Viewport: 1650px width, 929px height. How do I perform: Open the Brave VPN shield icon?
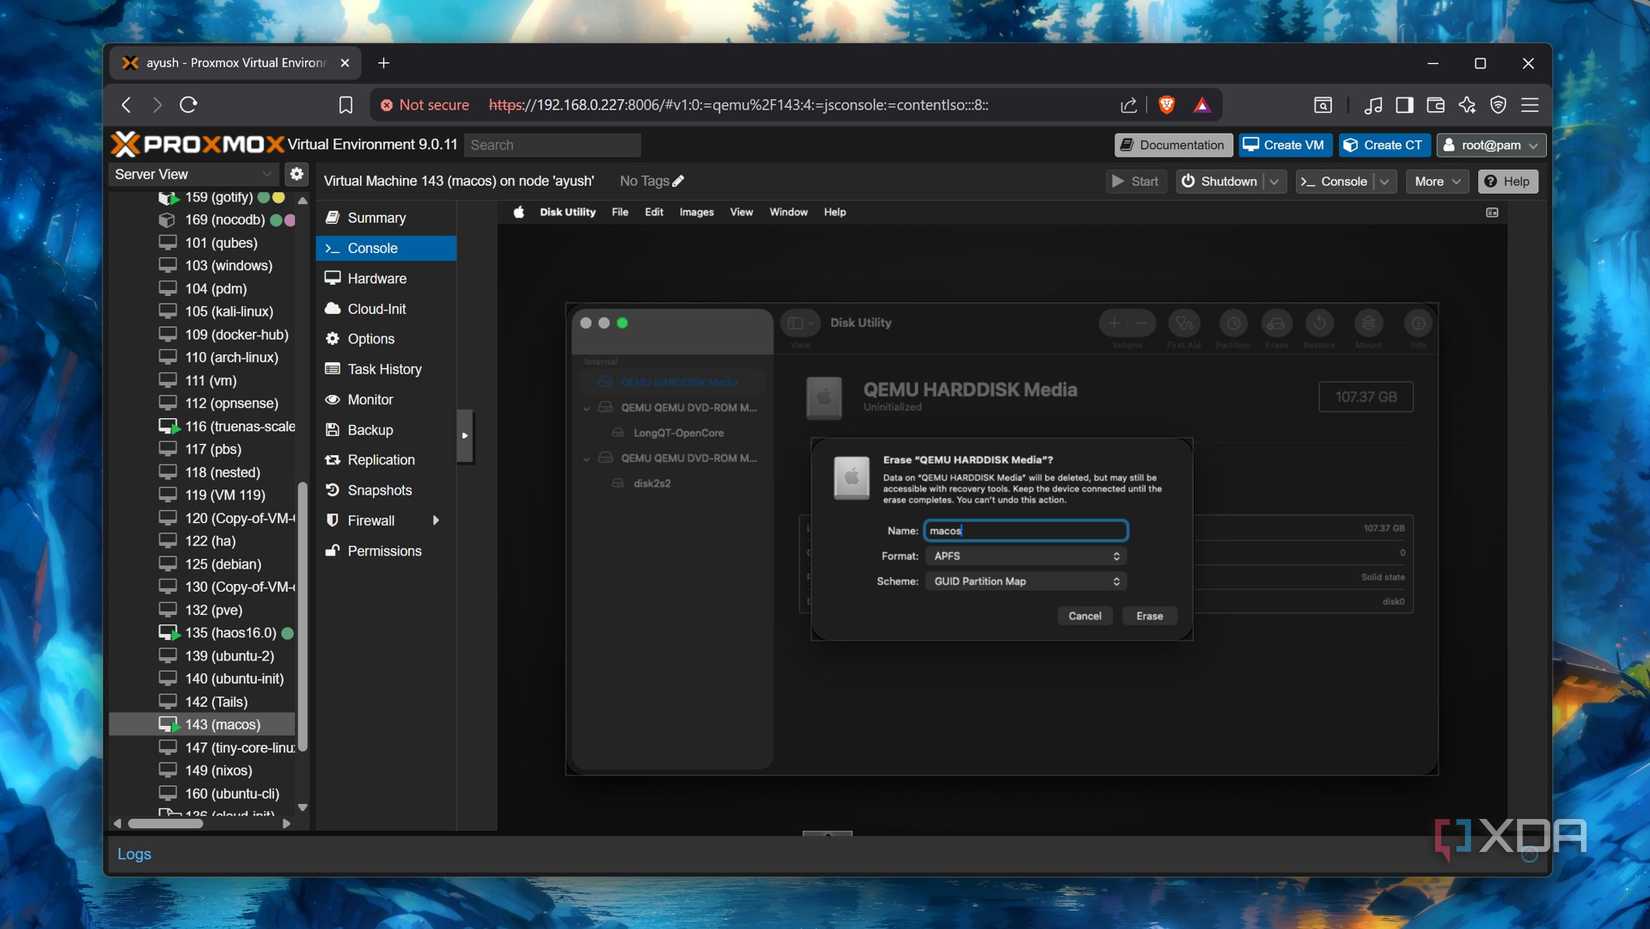click(1498, 105)
